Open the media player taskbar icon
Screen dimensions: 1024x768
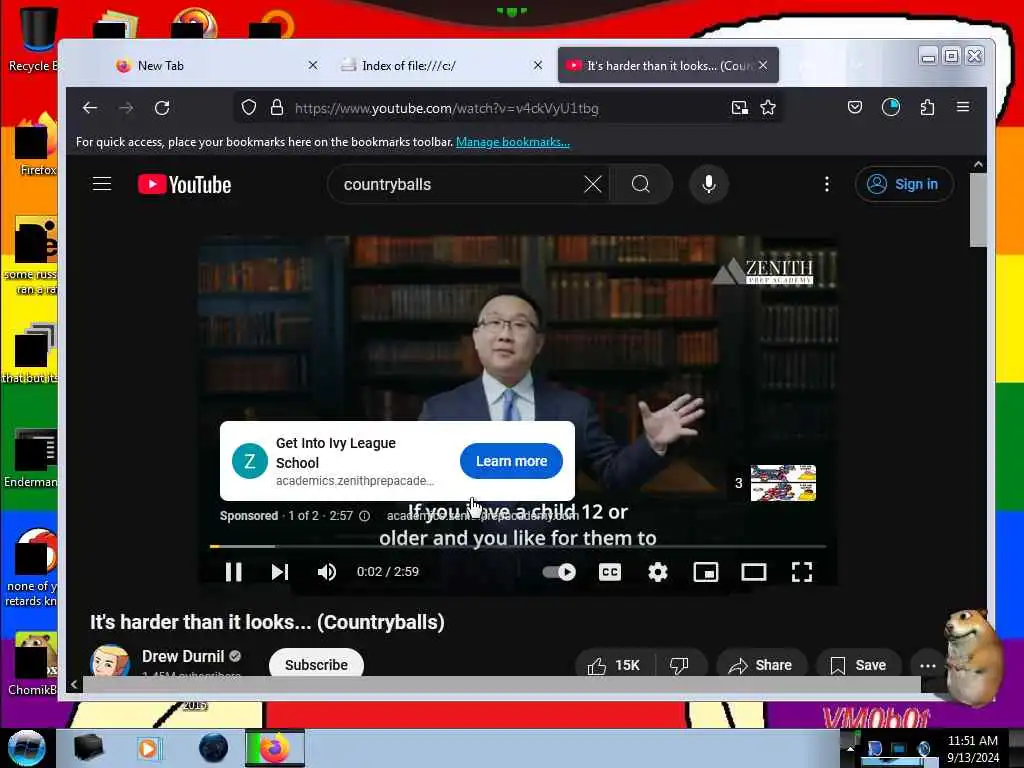[x=148, y=748]
